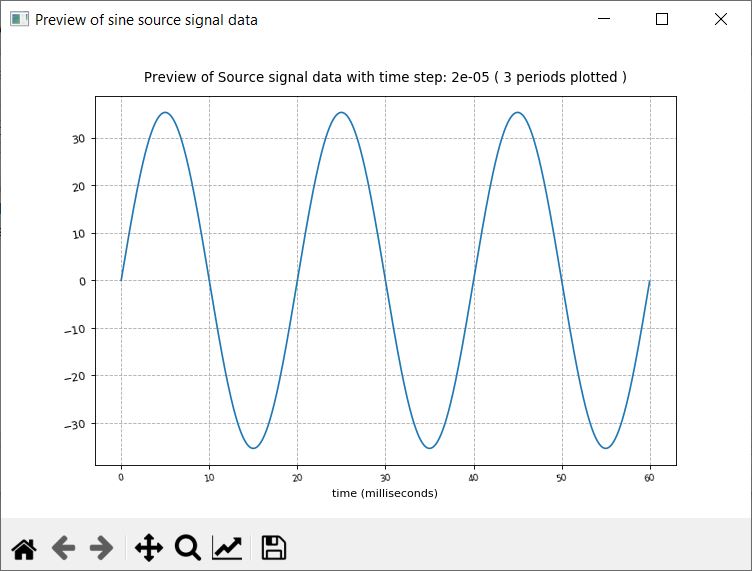Click the x-axis tick label 30
Viewport: 752px width, 571px height.
(x=385, y=478)
